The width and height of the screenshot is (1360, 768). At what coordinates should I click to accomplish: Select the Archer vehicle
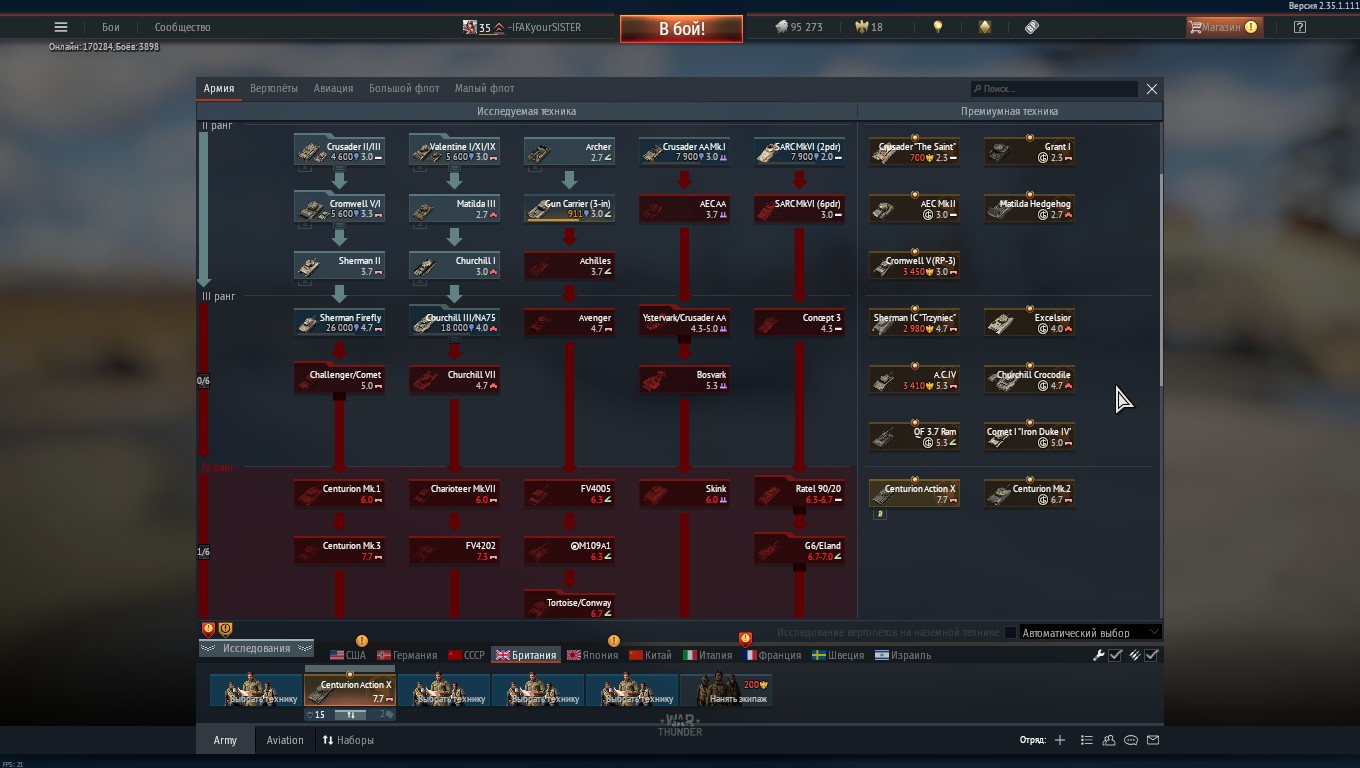(x=569, y=152)
